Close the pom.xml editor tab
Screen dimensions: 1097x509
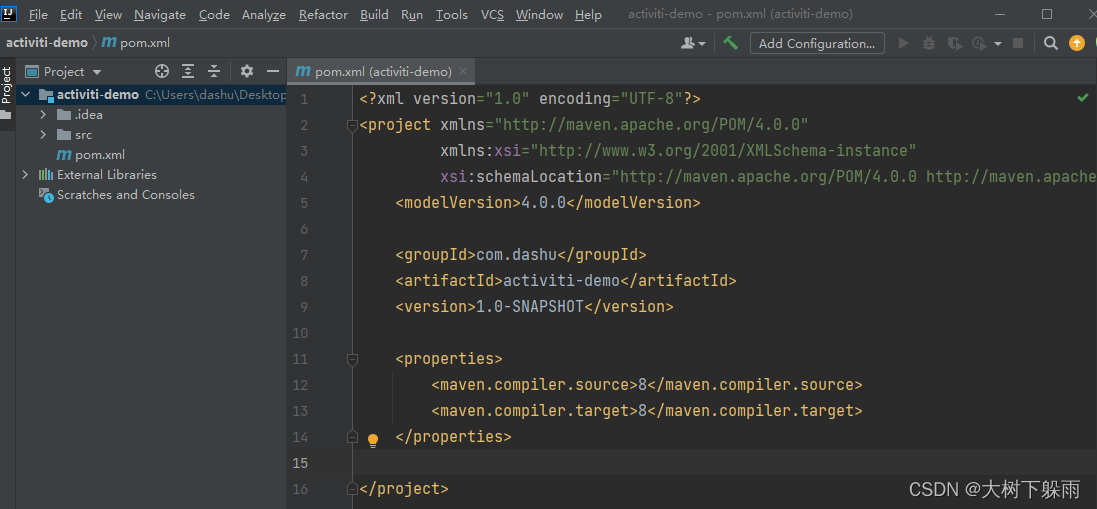(x=463, y=71)
